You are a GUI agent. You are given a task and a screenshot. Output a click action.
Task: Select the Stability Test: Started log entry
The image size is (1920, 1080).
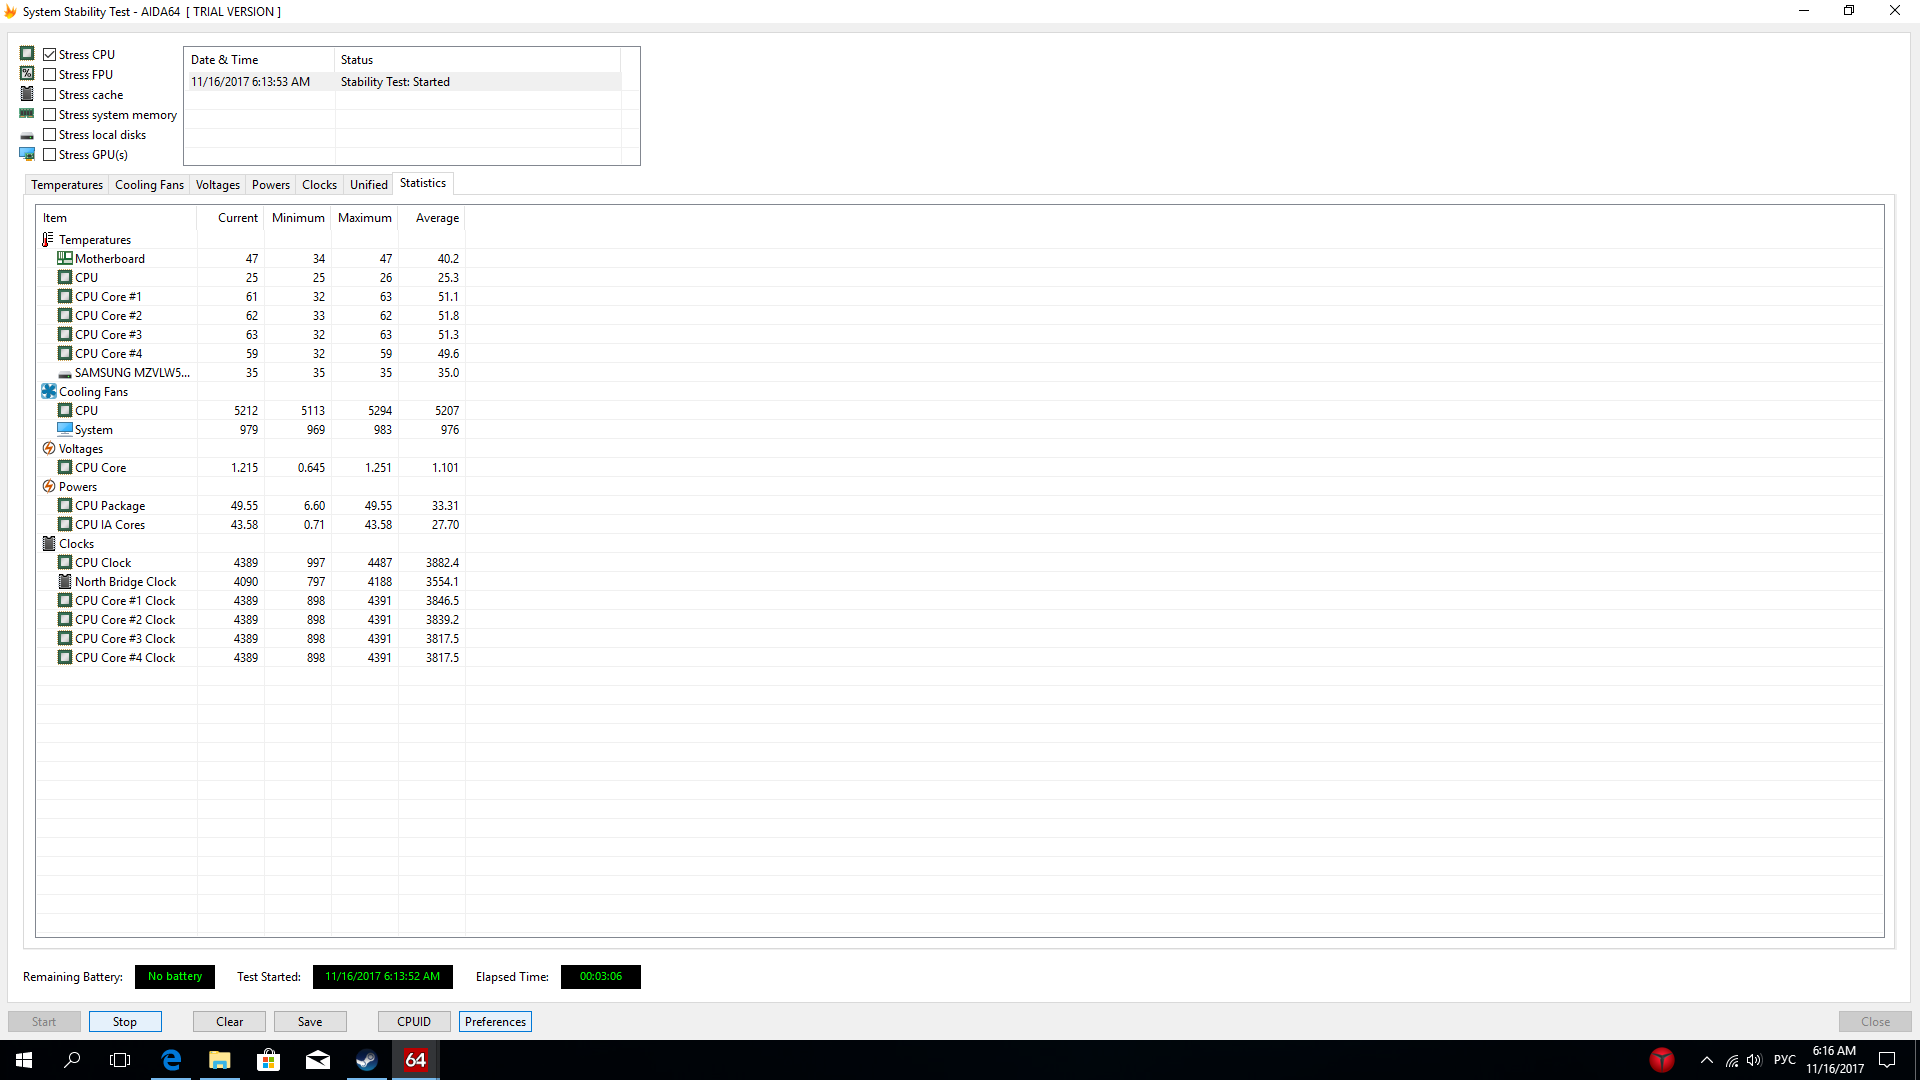pos(403,82)
